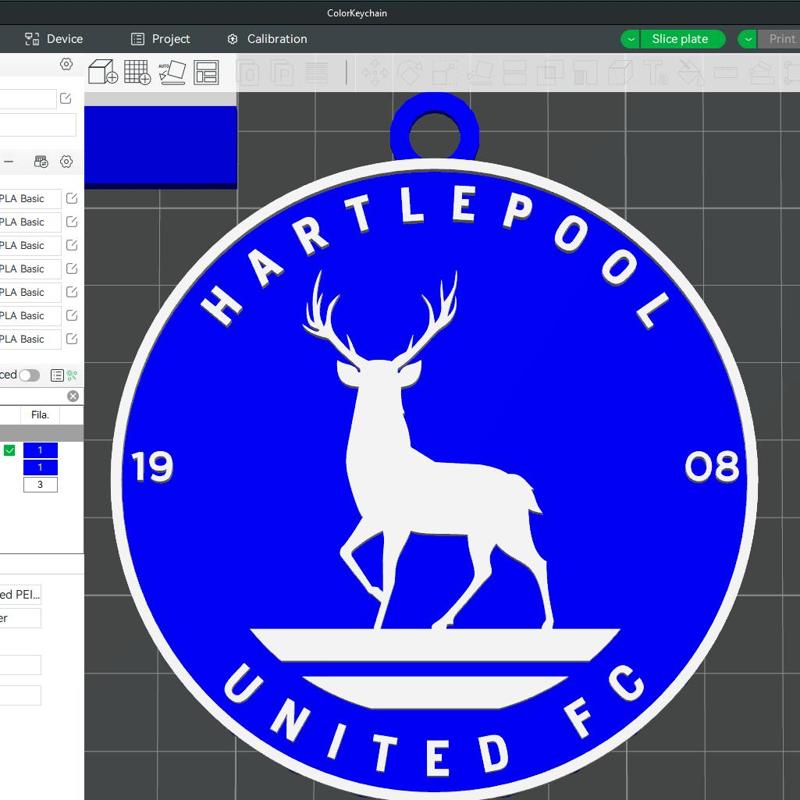Click the Slice plate button
Viewport: 800px width, 800px height.
tap(681, 38)
